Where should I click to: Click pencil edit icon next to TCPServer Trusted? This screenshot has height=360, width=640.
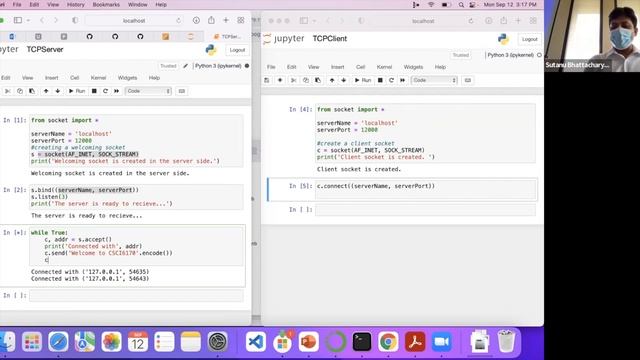pyautogui.click(x=186, y=66)
